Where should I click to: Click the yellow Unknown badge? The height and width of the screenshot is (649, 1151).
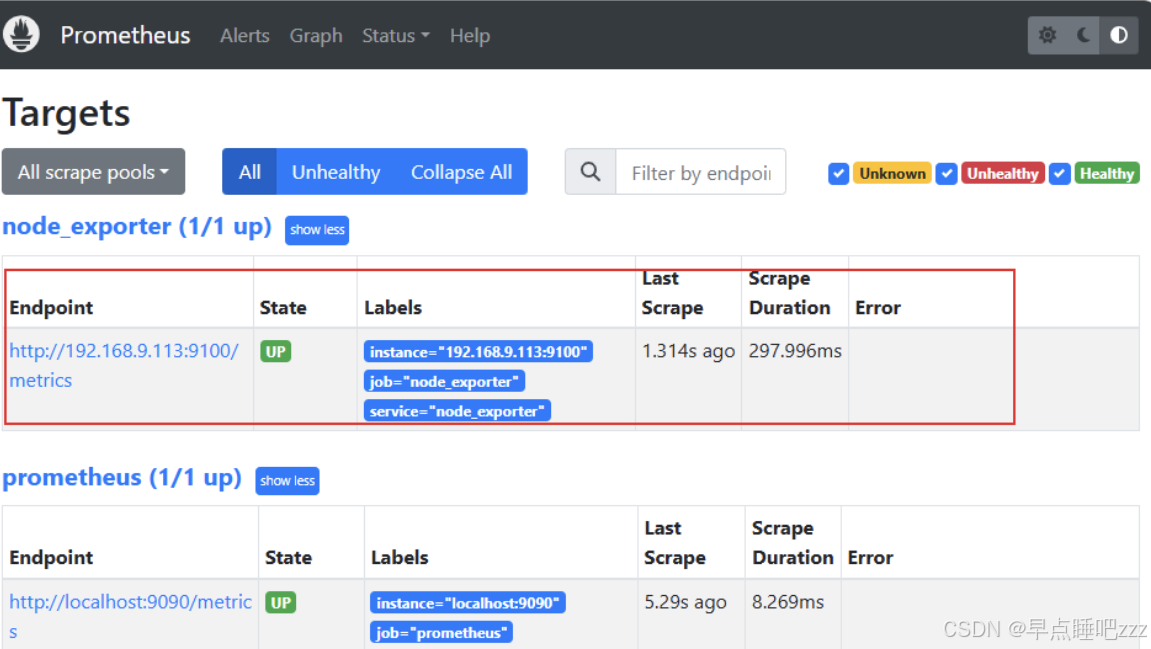892,173
